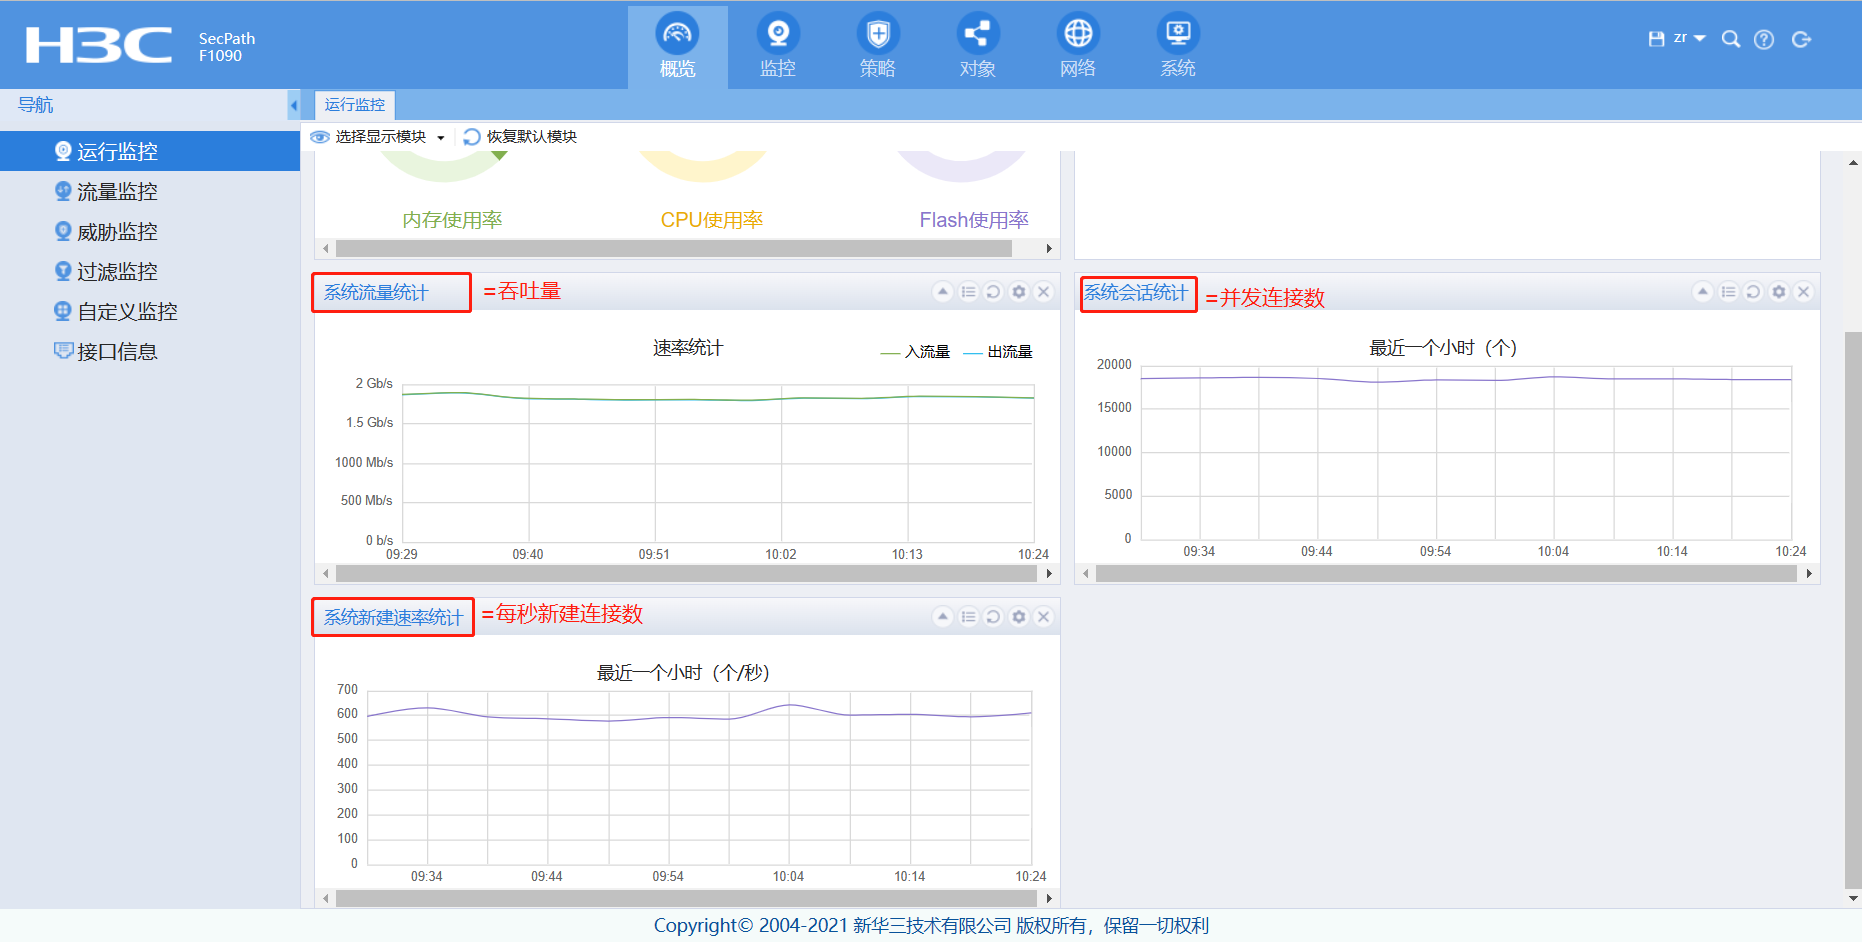Screen dimensions: 1862x942
Task: Click the 系统流量统计 panel title
Action: point(376,293)
